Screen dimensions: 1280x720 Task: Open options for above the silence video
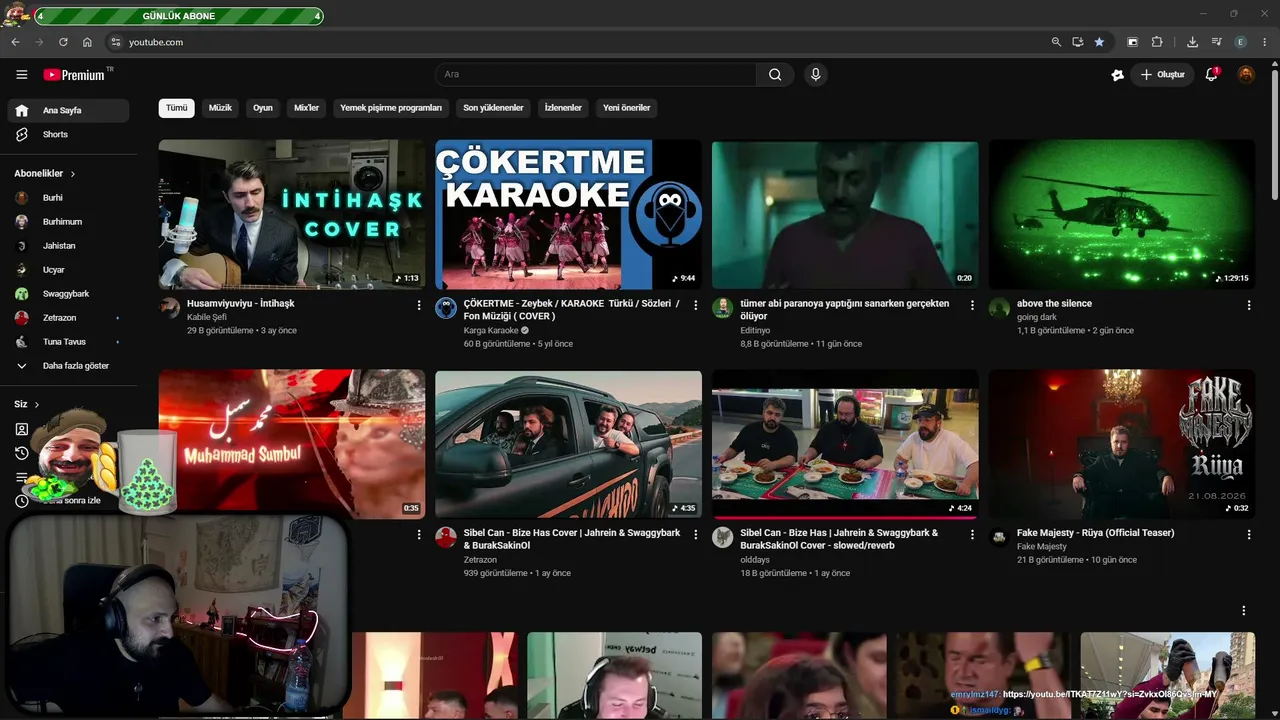[1249, 305]
